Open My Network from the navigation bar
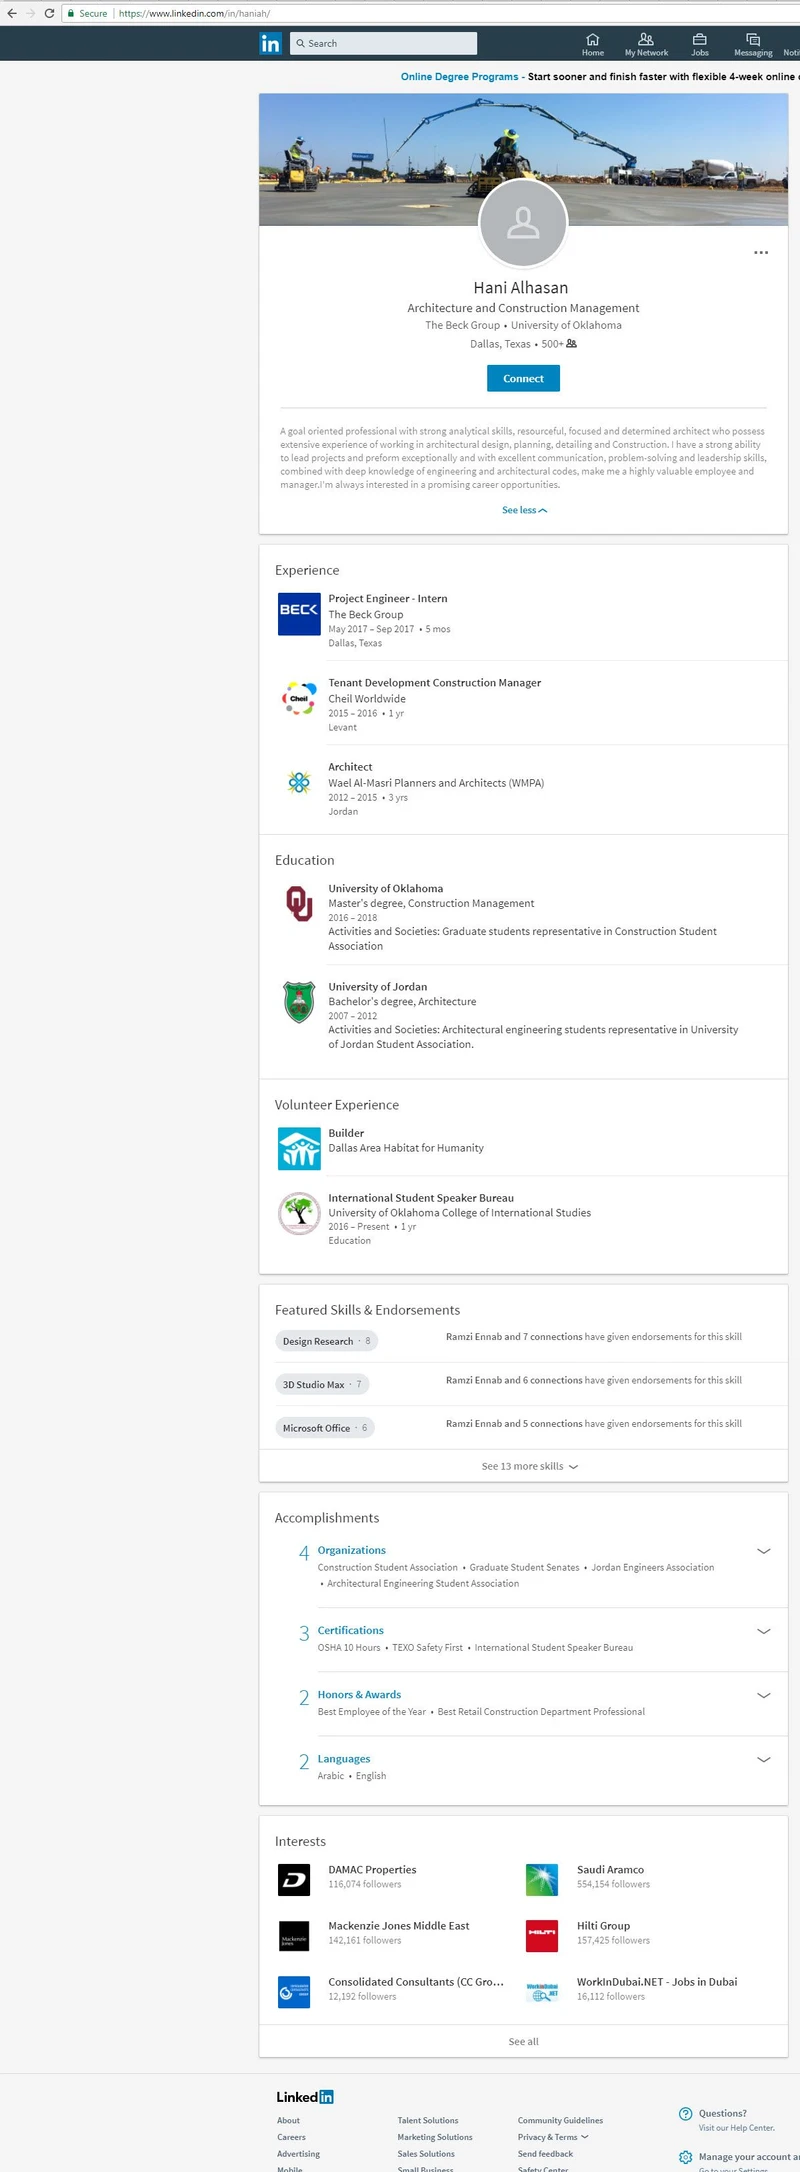800x2172 pixels. pos(645,43)
